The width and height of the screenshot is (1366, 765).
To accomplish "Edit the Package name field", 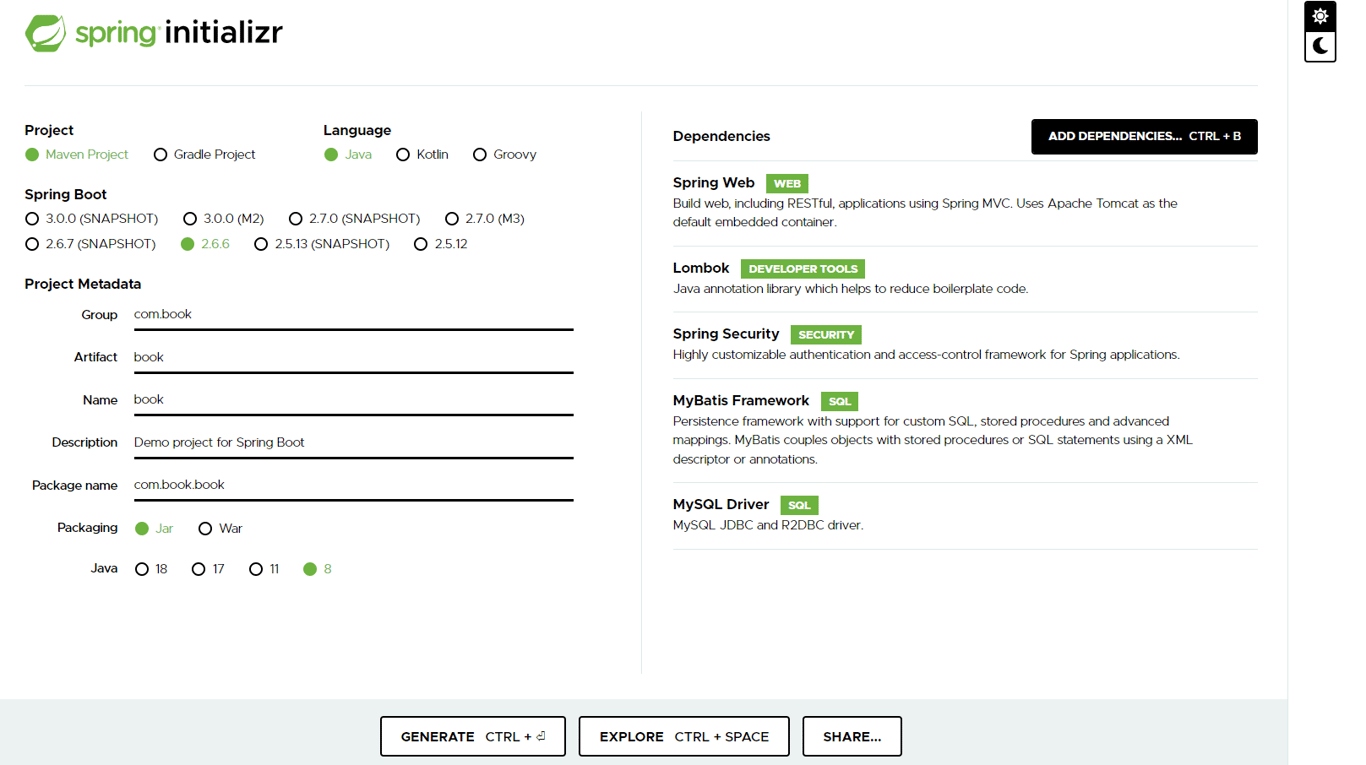I will point(354,486).
